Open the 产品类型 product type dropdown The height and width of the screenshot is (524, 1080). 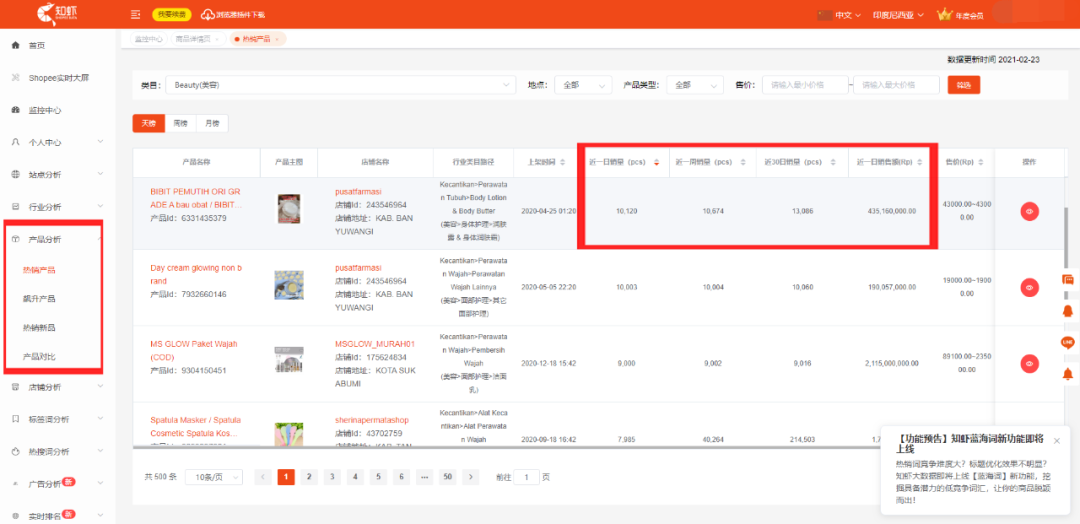[x=695, y=85]
